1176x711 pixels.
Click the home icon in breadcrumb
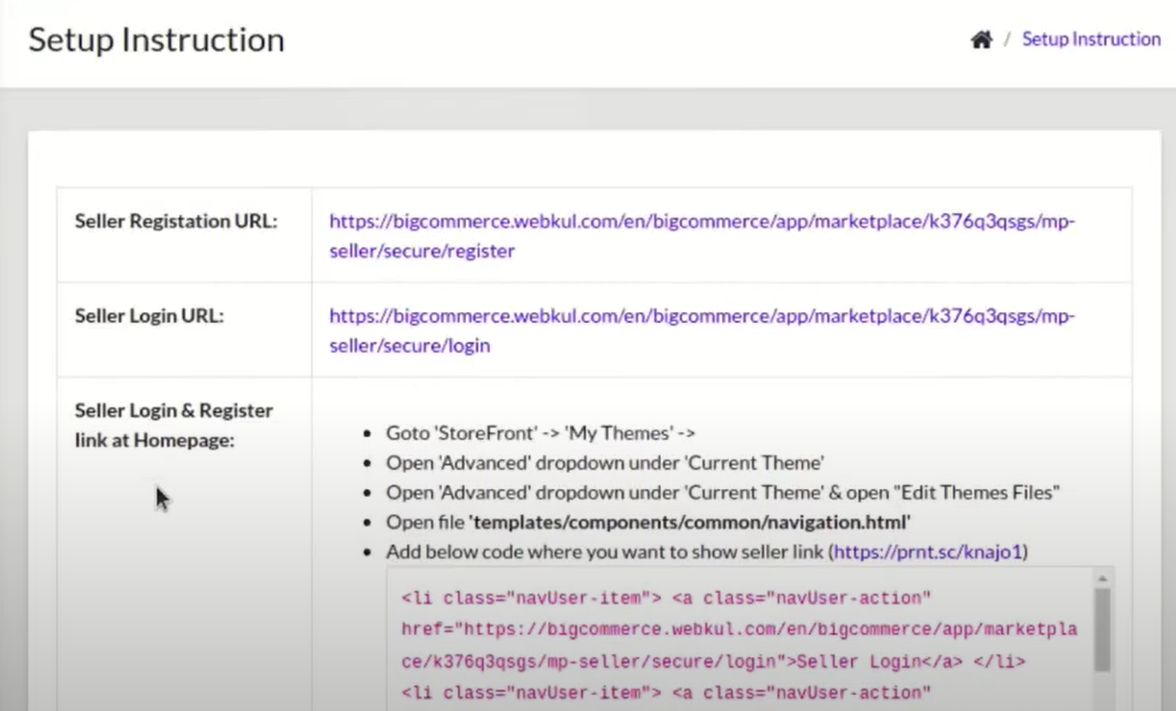(981, 39)
